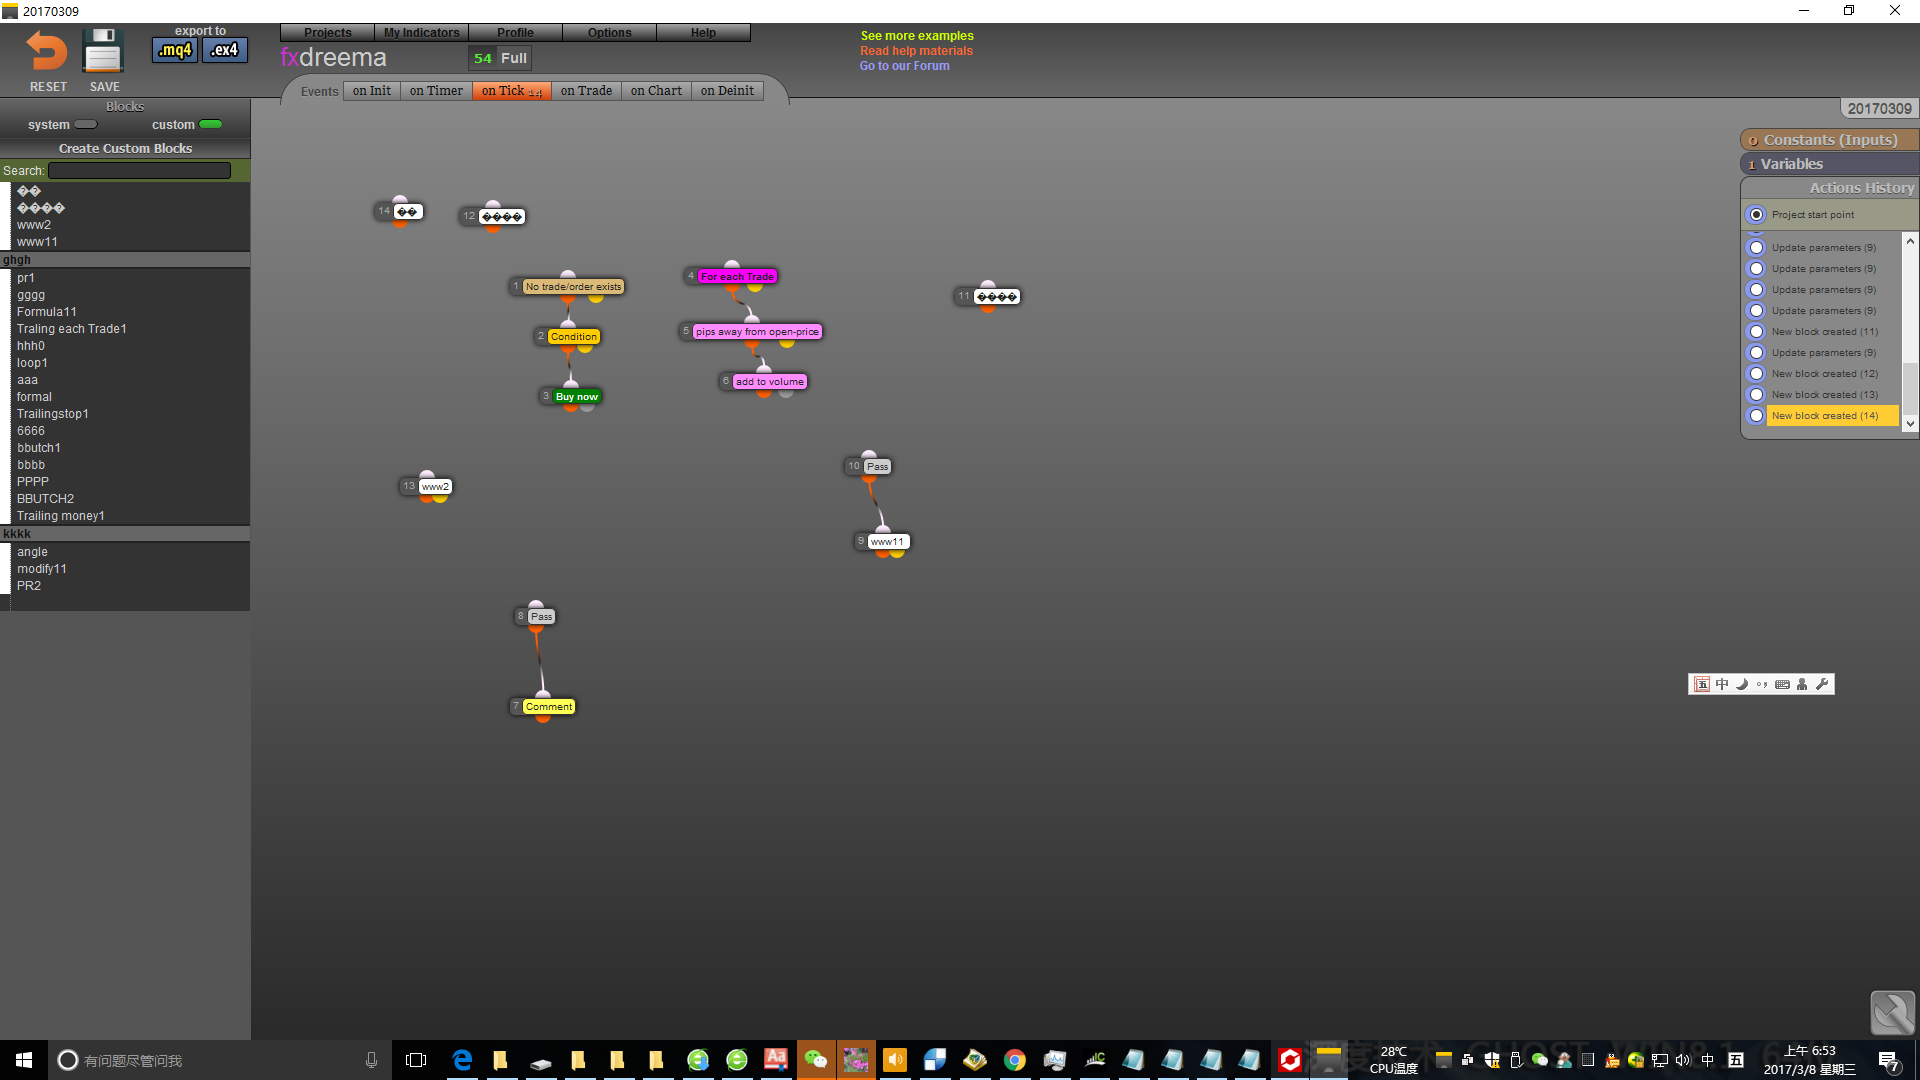The image size is (1920, 1080).
Task: Click the SAVE floppy disk icon
Action: [x=103, y=51]
